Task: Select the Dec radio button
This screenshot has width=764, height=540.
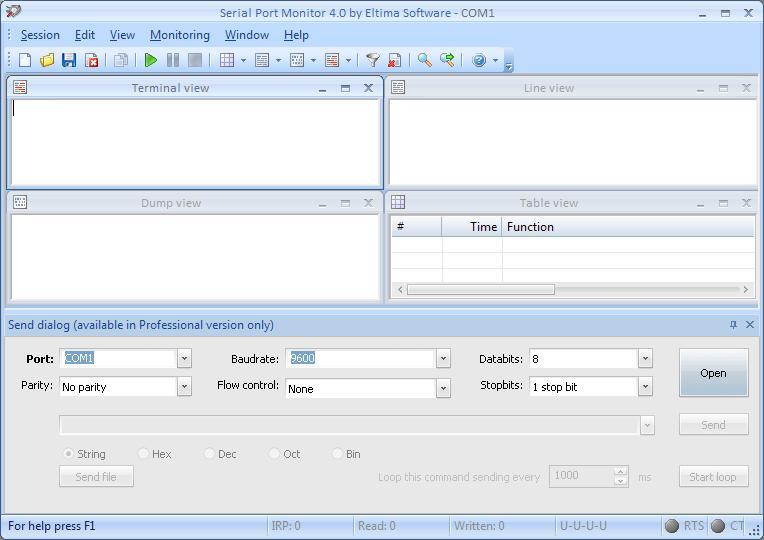Action: [209, 454]
